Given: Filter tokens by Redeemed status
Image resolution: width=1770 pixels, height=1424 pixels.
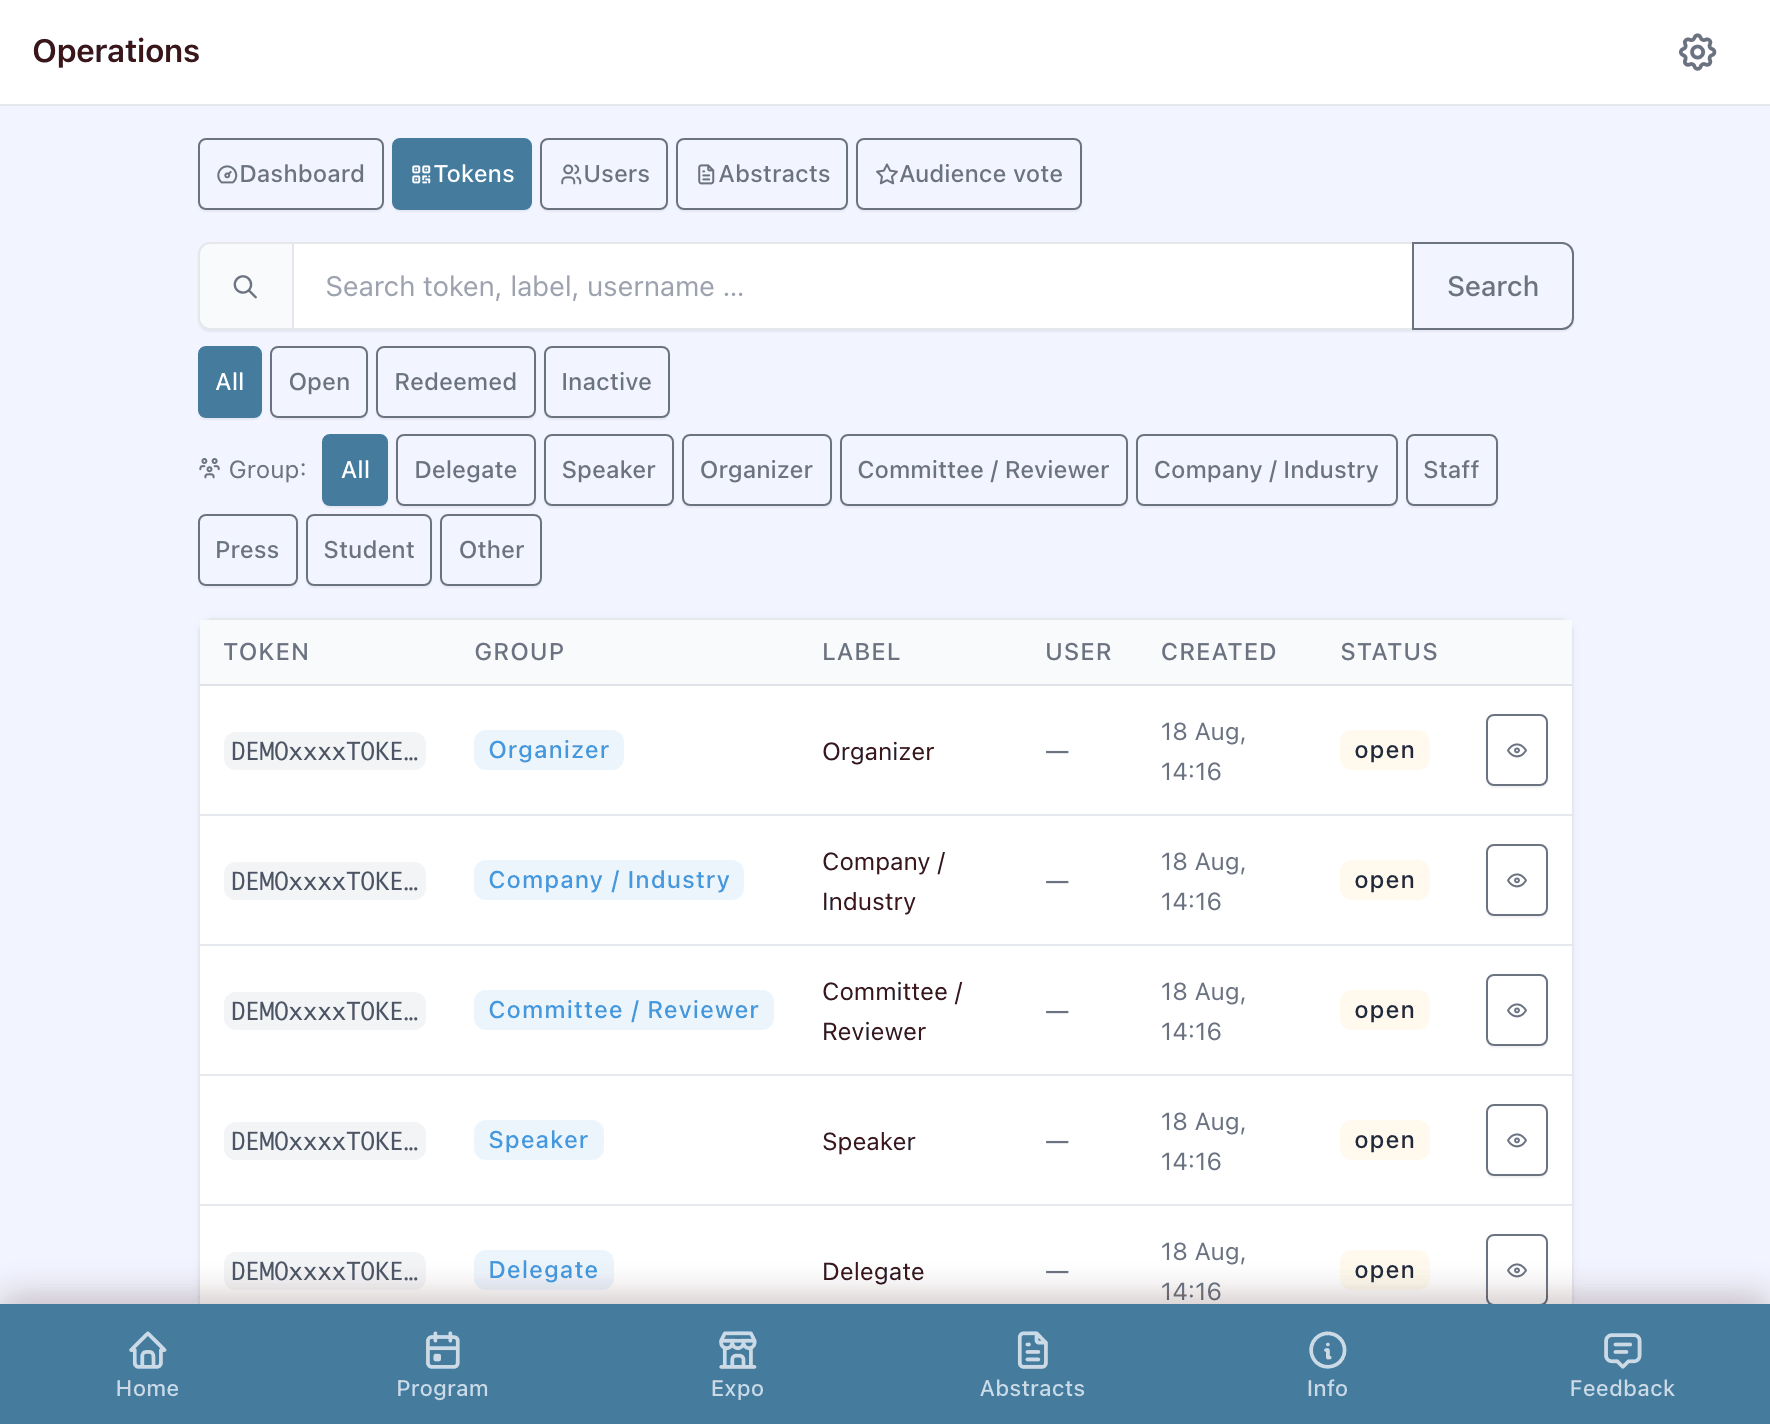Looking at the screenshot, I should [x=456, y=382].
